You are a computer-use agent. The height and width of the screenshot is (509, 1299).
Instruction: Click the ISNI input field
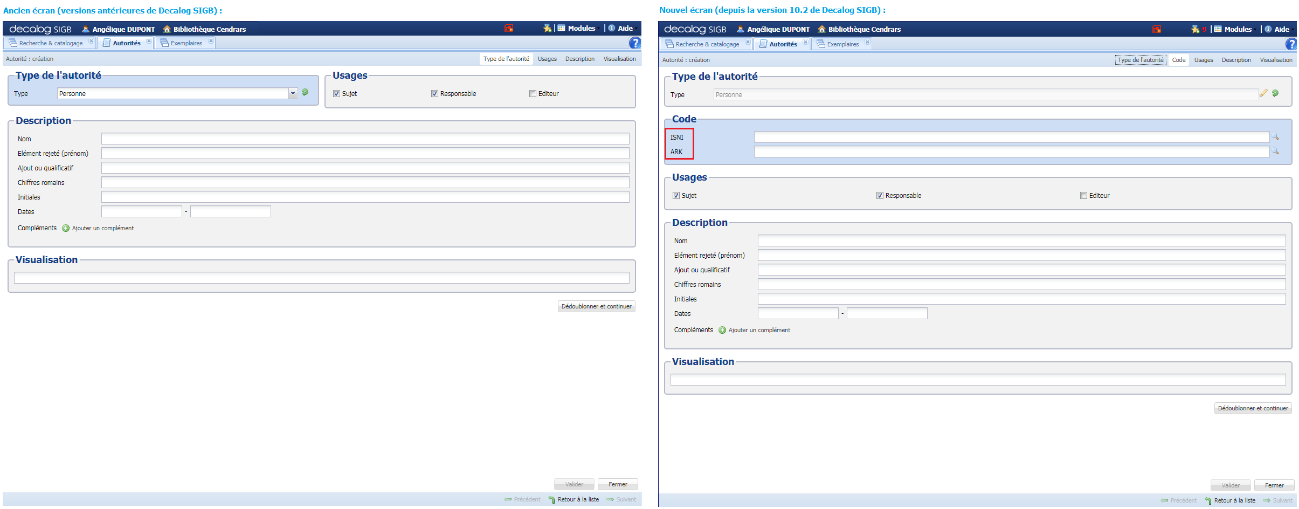click(1011, 138)
